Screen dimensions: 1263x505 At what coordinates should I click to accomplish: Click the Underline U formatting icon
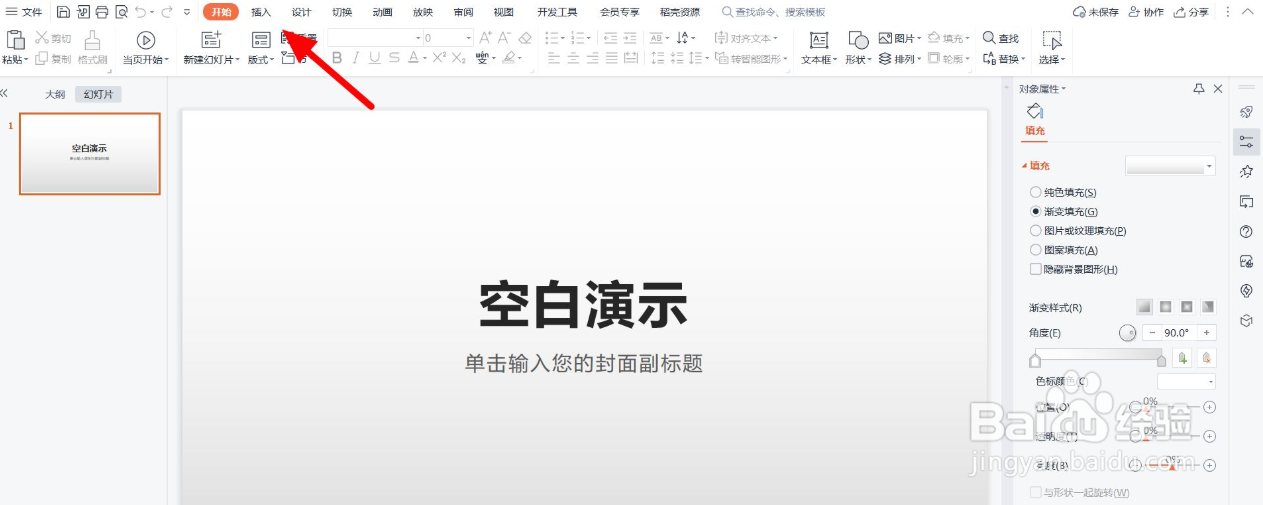374,58
